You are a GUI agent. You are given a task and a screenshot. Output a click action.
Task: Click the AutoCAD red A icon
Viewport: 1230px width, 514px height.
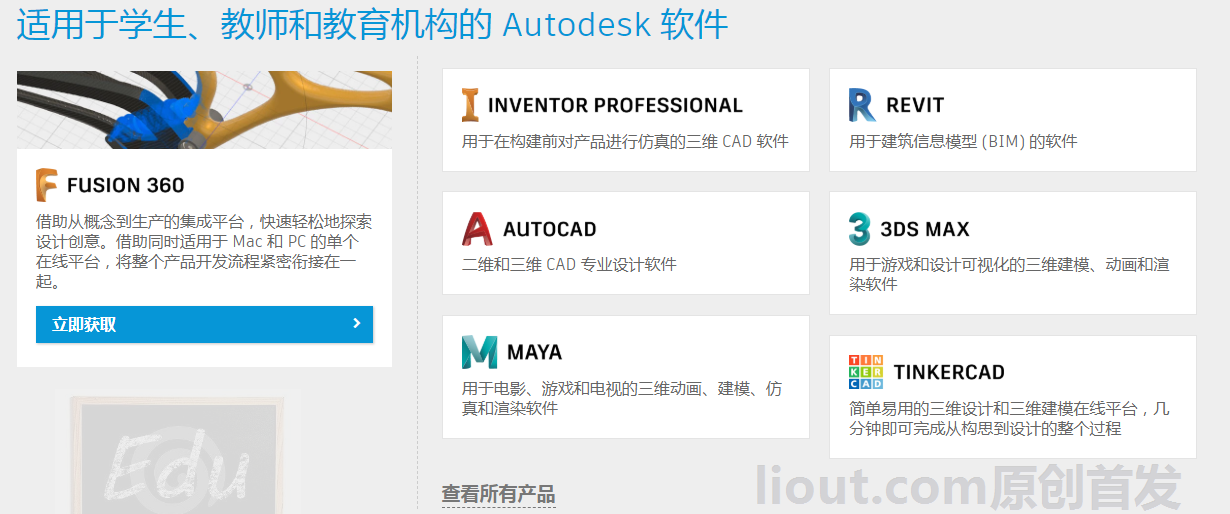point(477,229)
